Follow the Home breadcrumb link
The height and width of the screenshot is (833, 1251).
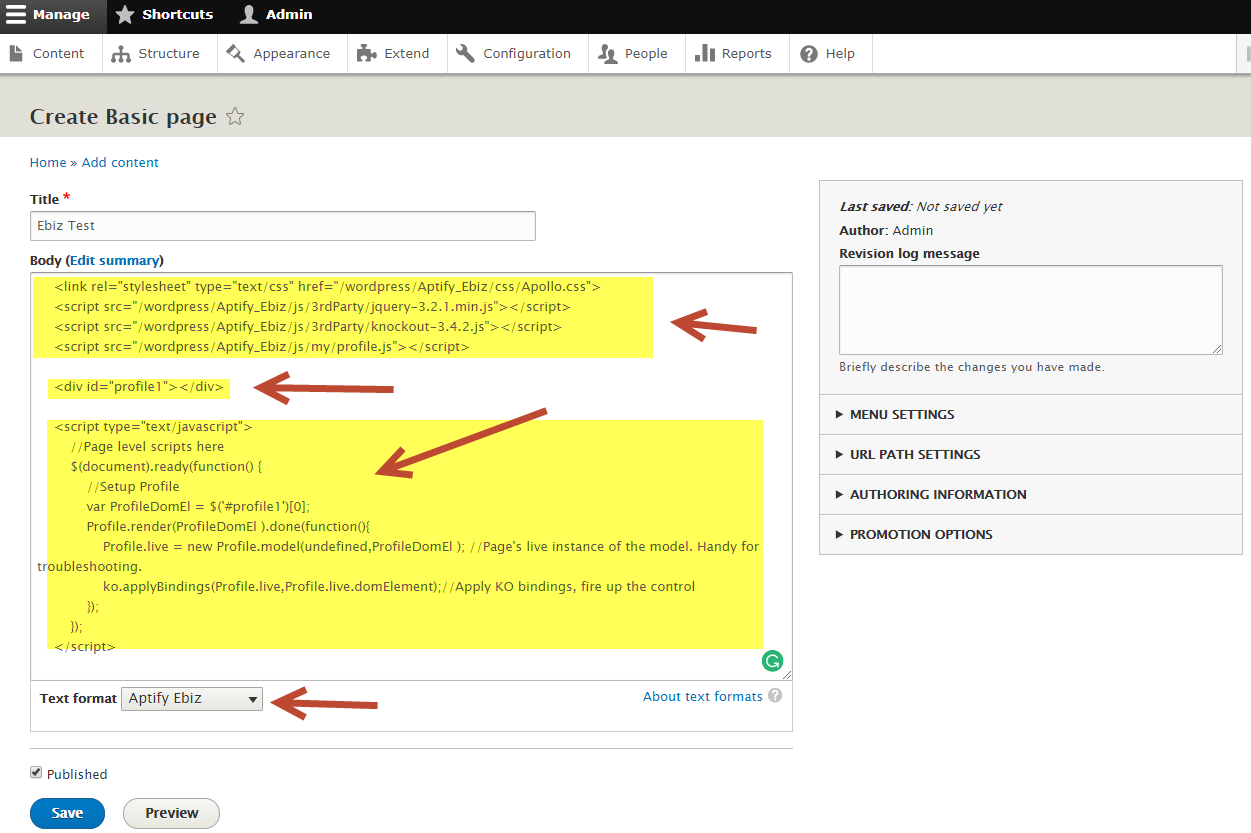point(48,162)
